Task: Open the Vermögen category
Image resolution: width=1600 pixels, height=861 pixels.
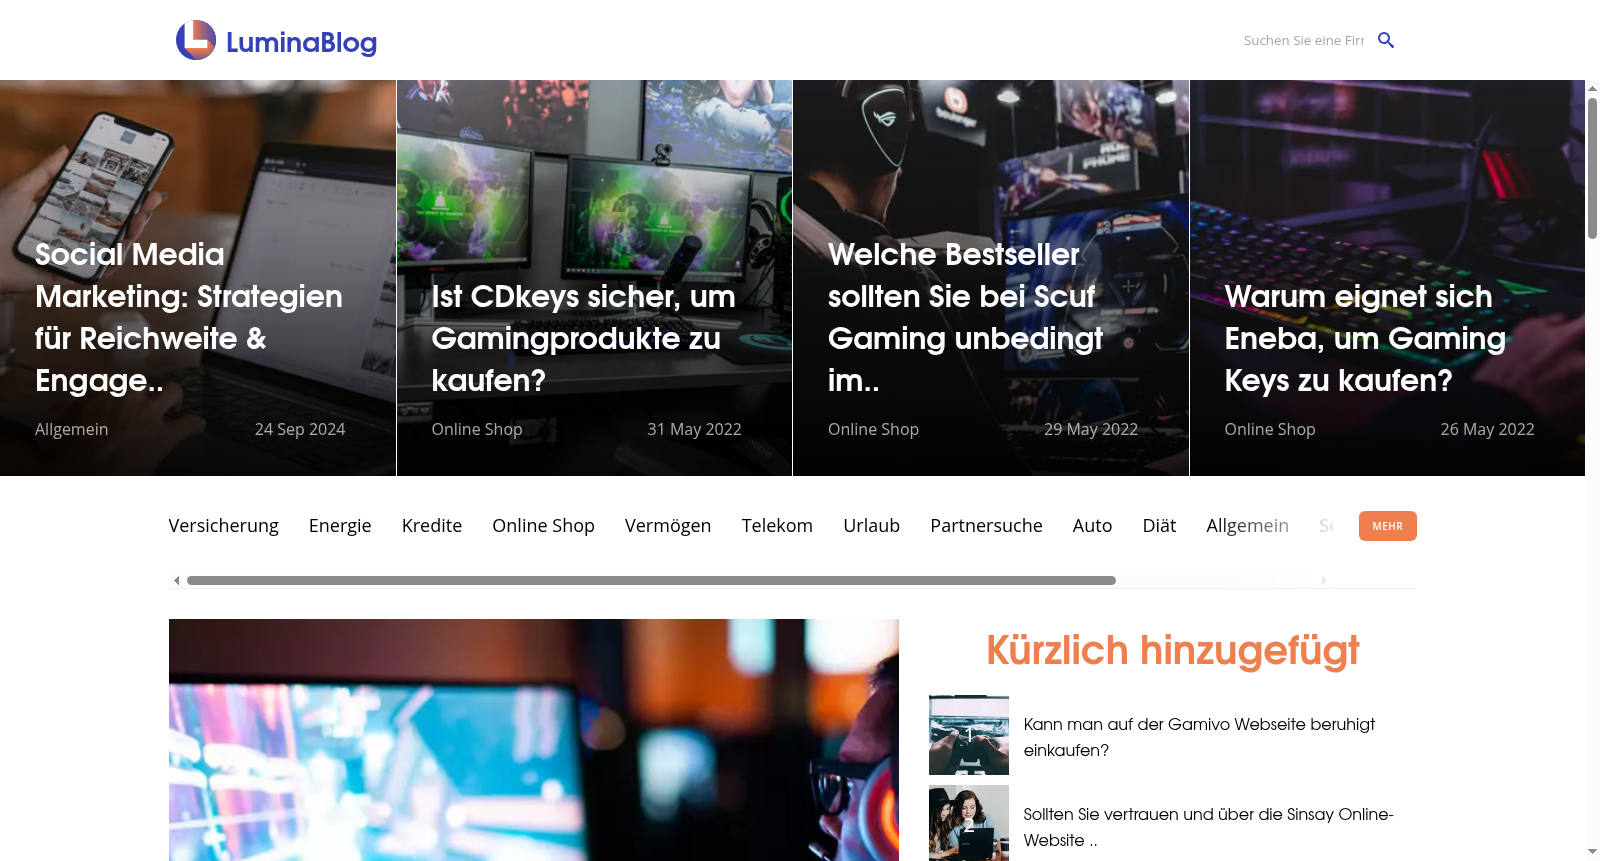Action: (668, 526)
